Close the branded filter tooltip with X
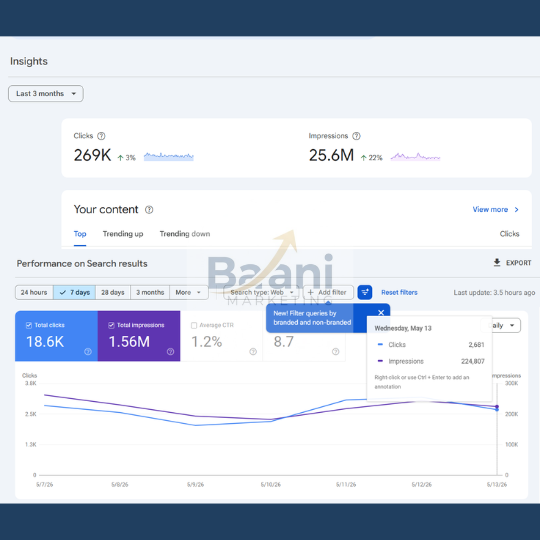Image resolution: width=540 pixels, height=540 pixels. [381, 312]
